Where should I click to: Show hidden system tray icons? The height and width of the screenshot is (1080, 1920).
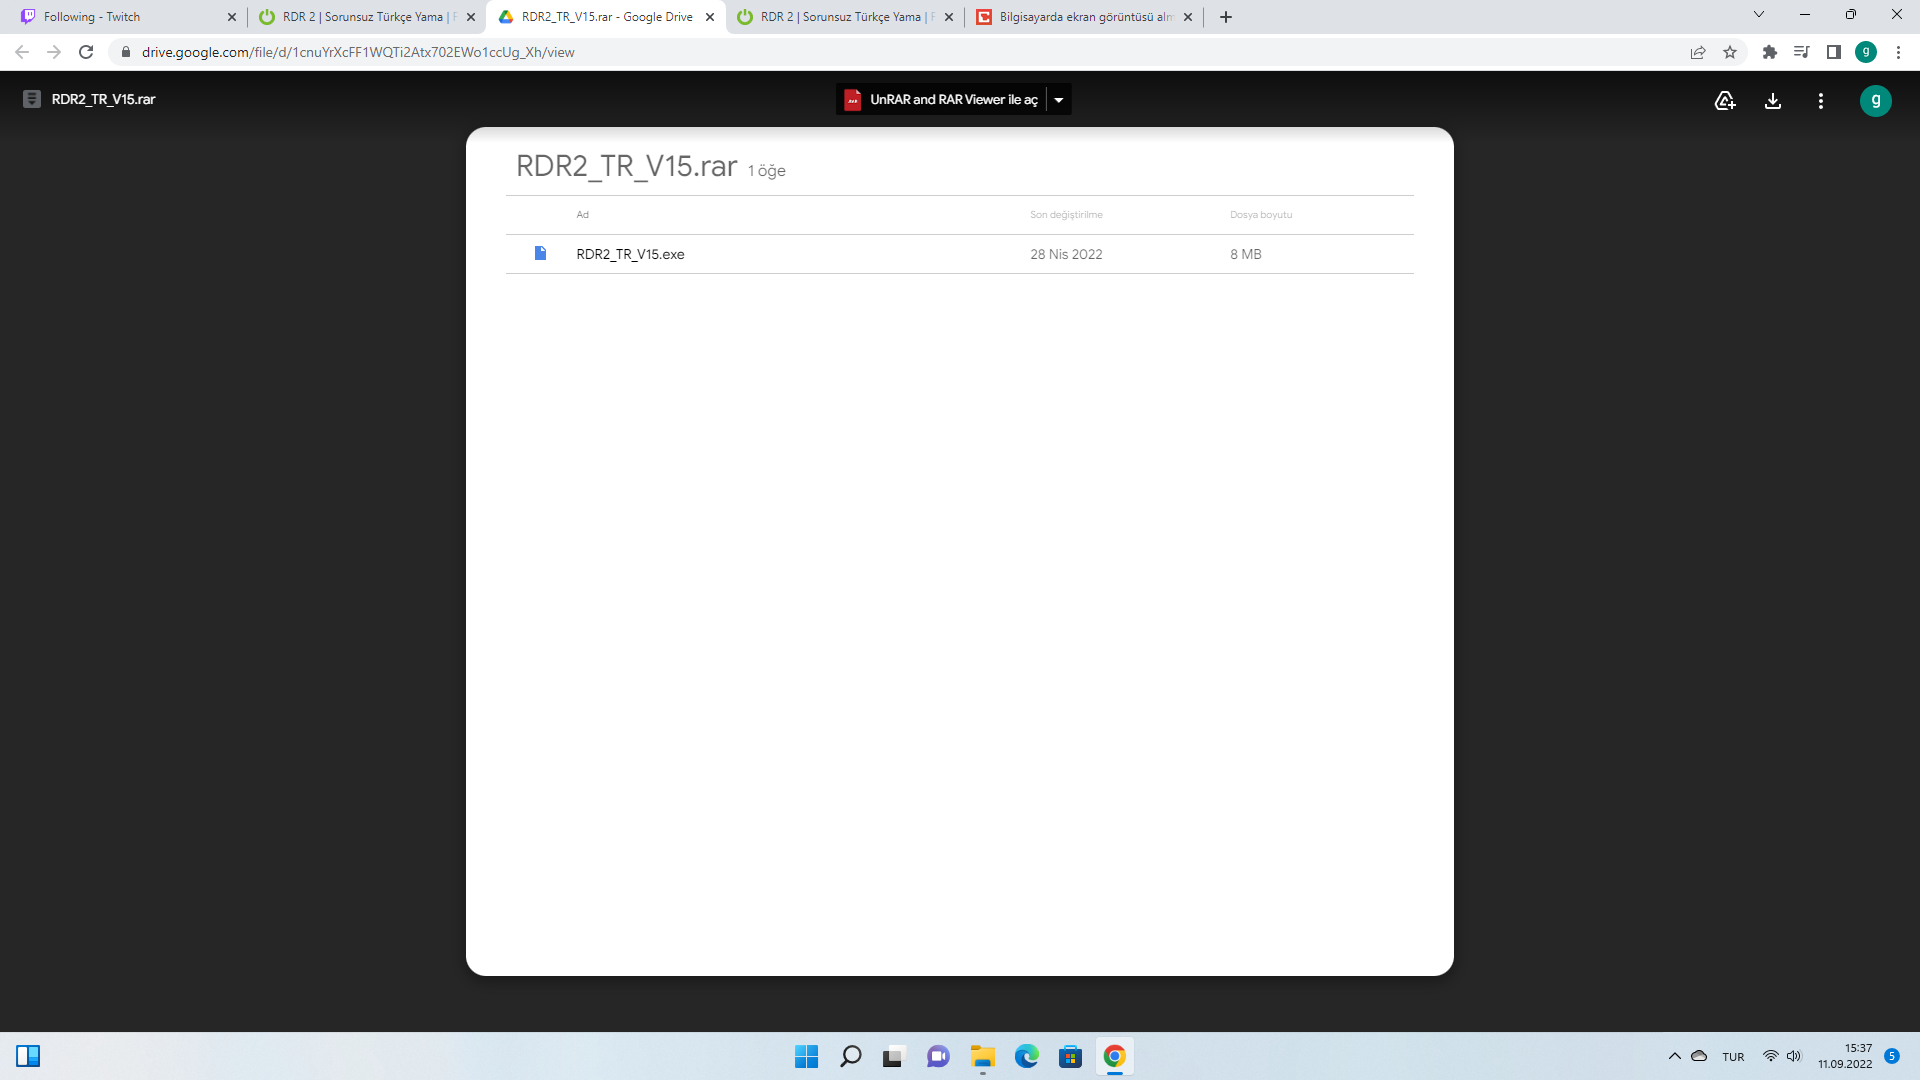[x=1674, y=1056]
